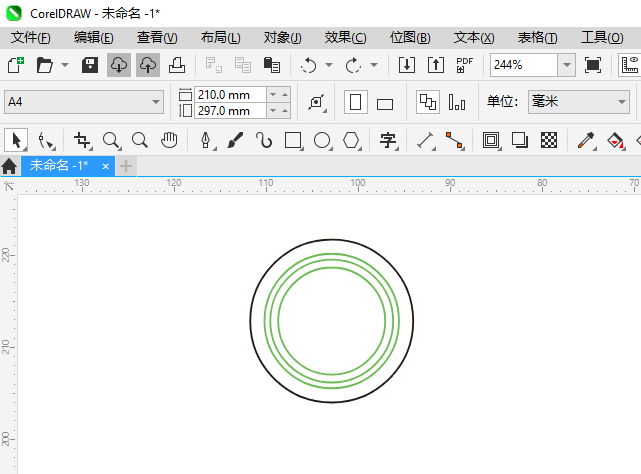
Task: Select the Shape edit tool
Action: click(45, 141)
